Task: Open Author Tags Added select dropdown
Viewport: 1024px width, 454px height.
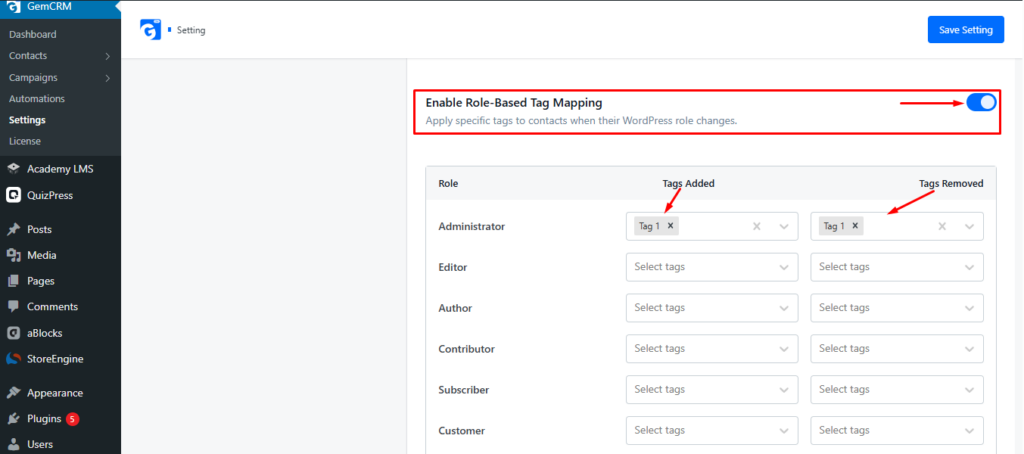Action: click(712, 308)
